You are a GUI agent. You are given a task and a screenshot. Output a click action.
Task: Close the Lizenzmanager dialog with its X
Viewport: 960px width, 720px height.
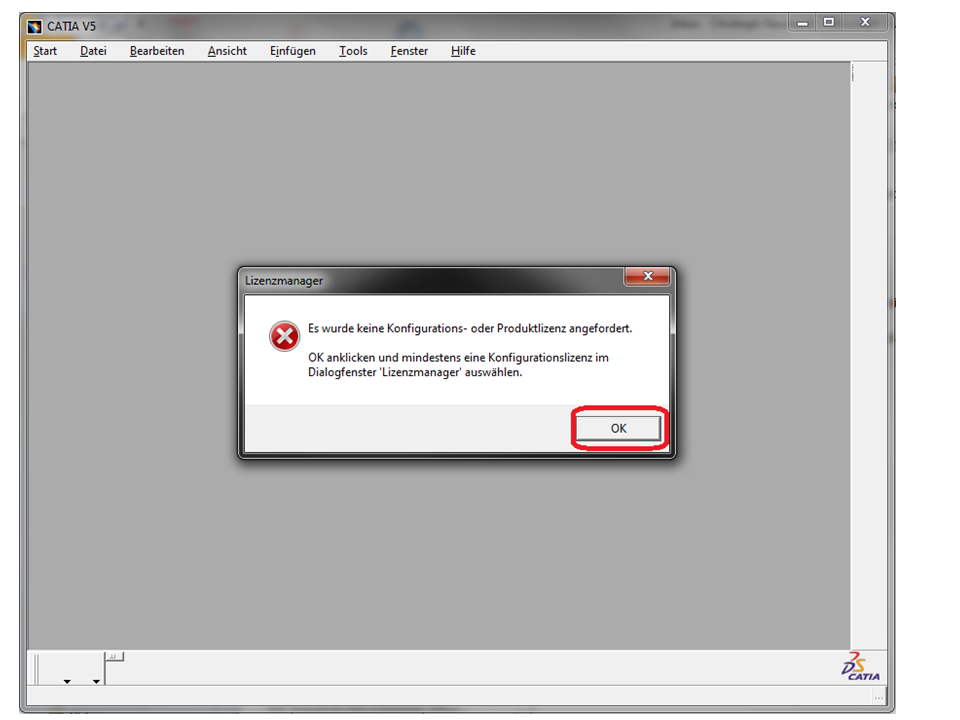(648, 276)
